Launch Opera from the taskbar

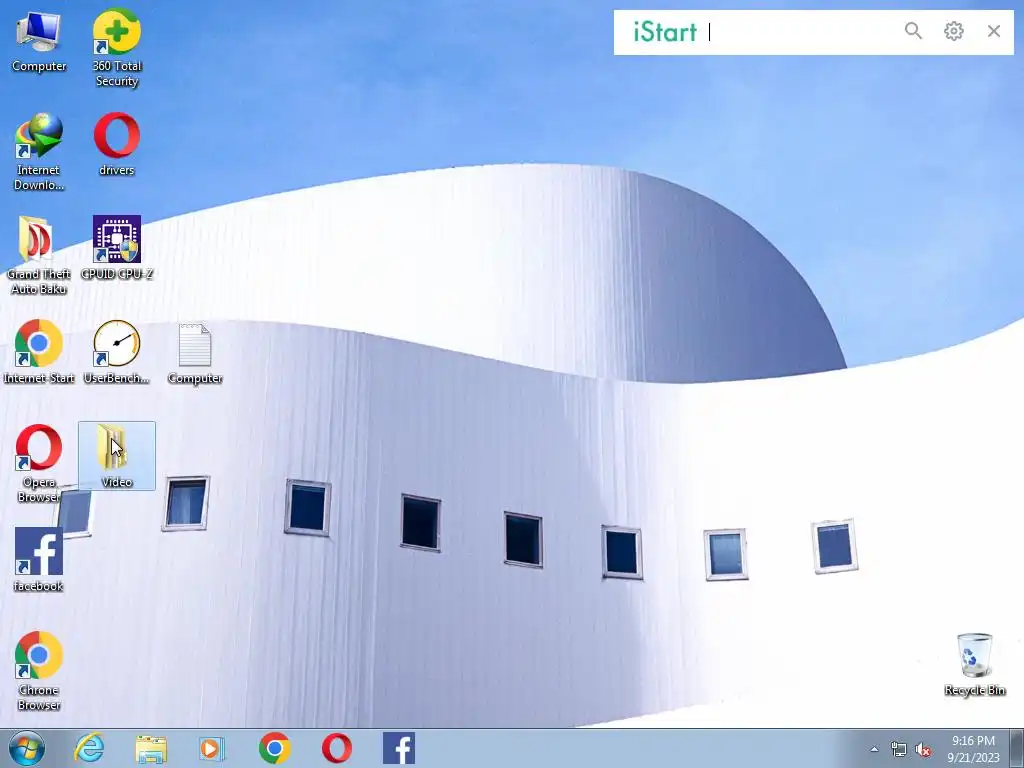click(x=337, y=748)
